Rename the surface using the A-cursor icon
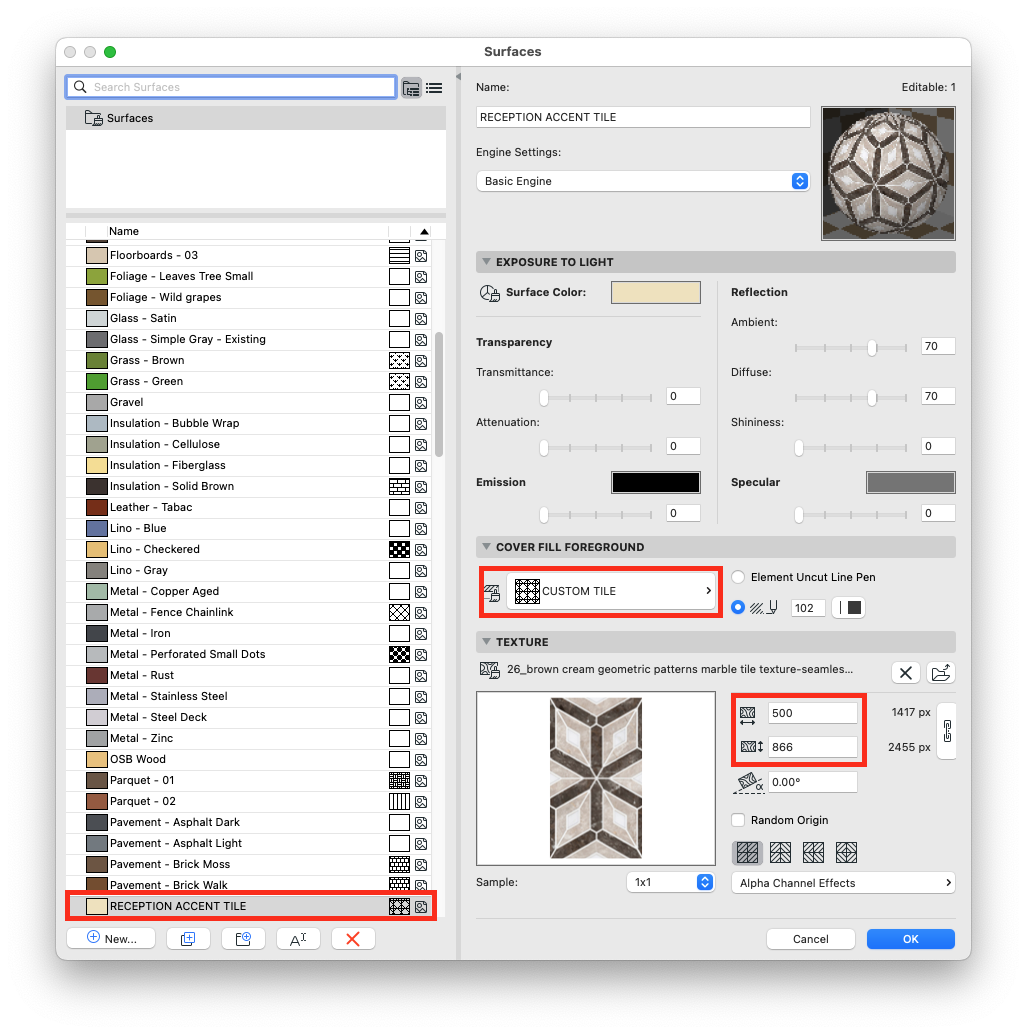Screen dimensions: 1027x1034 (298, 938)
